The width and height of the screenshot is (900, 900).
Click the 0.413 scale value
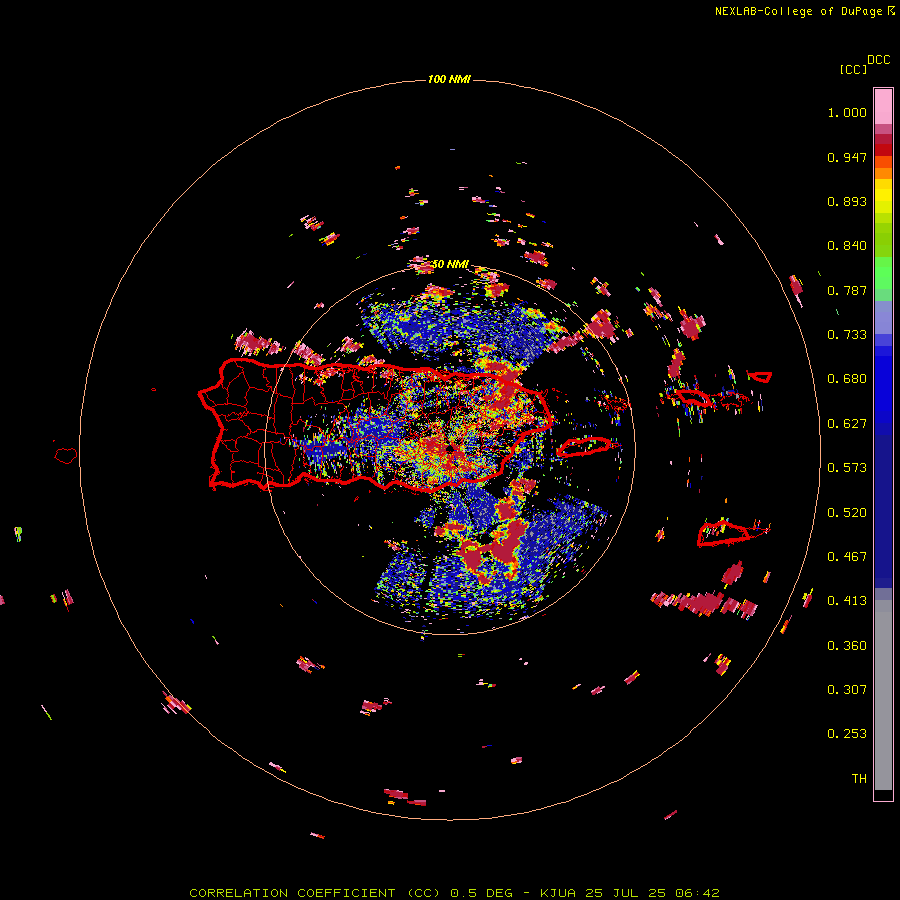pyautogui.click(x=847, y=601)
